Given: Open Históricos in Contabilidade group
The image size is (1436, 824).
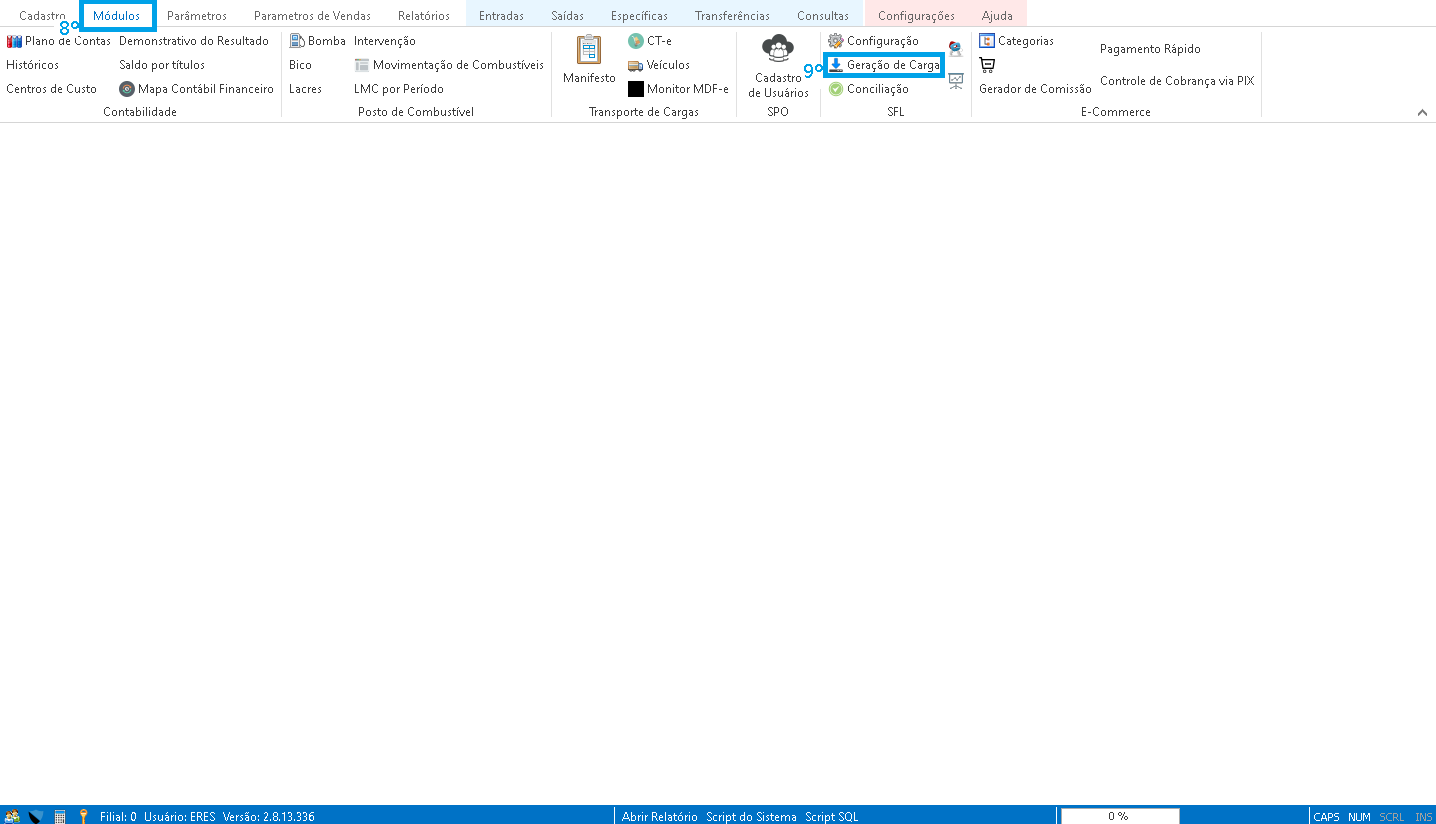Looking at the screenshot, I should (32, 65).
